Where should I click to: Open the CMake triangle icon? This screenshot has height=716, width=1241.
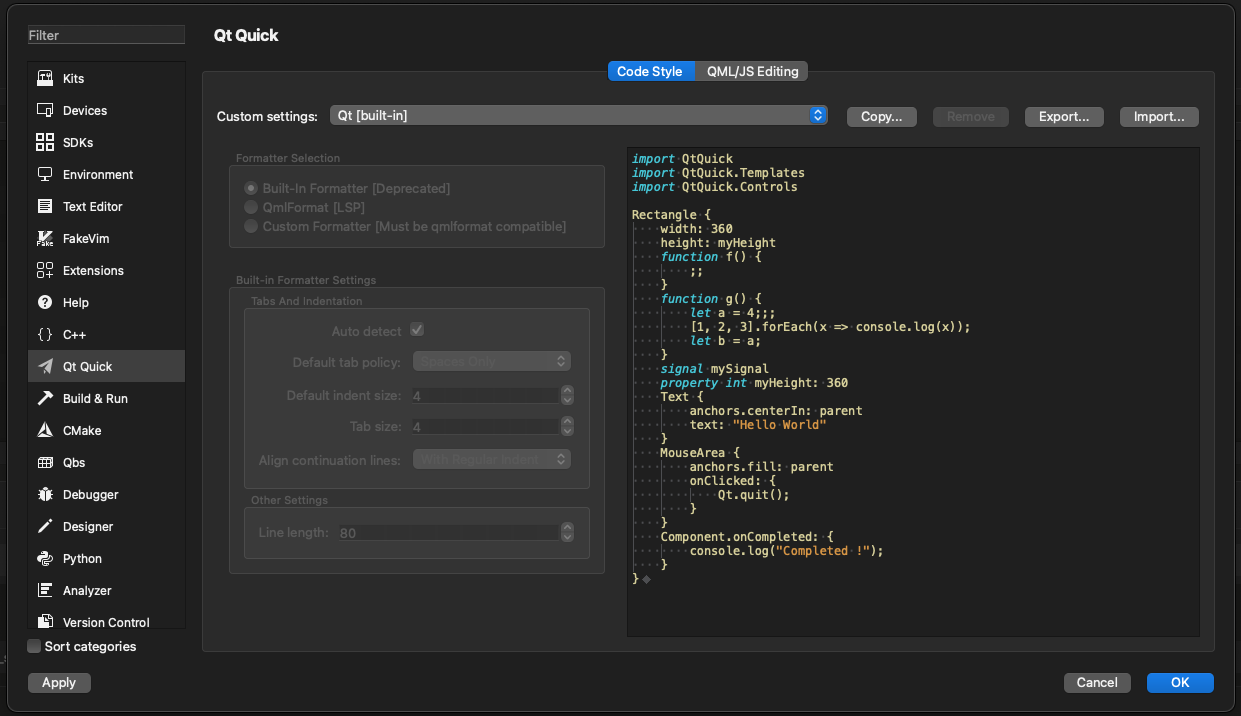[x=45, y=430]
